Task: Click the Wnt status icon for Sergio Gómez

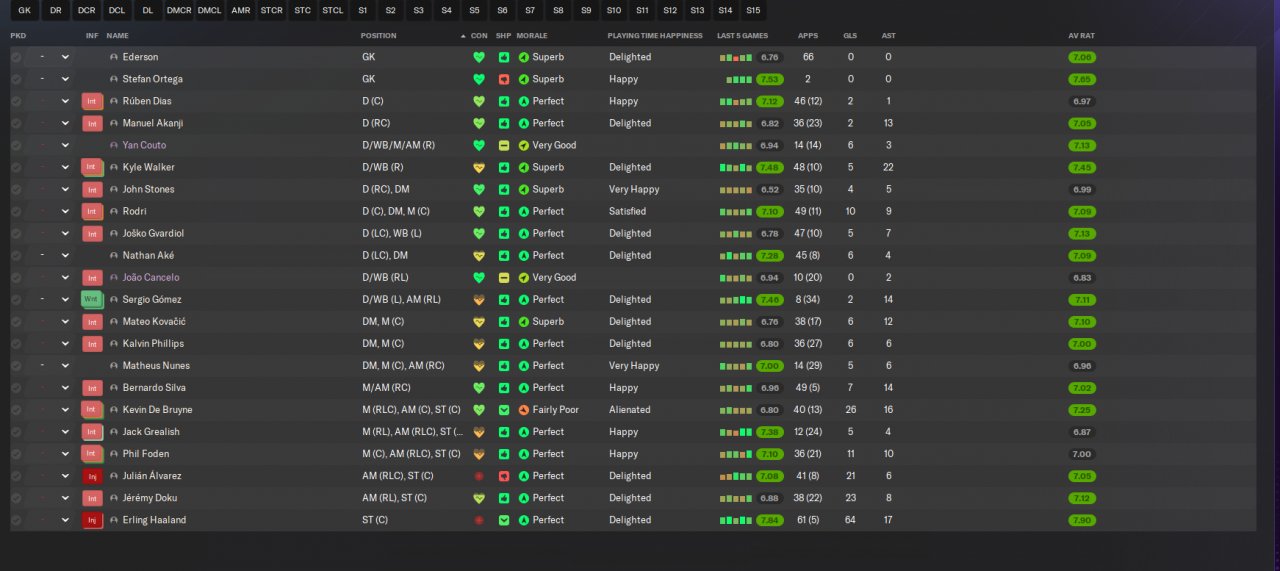Action: [92, 299]
